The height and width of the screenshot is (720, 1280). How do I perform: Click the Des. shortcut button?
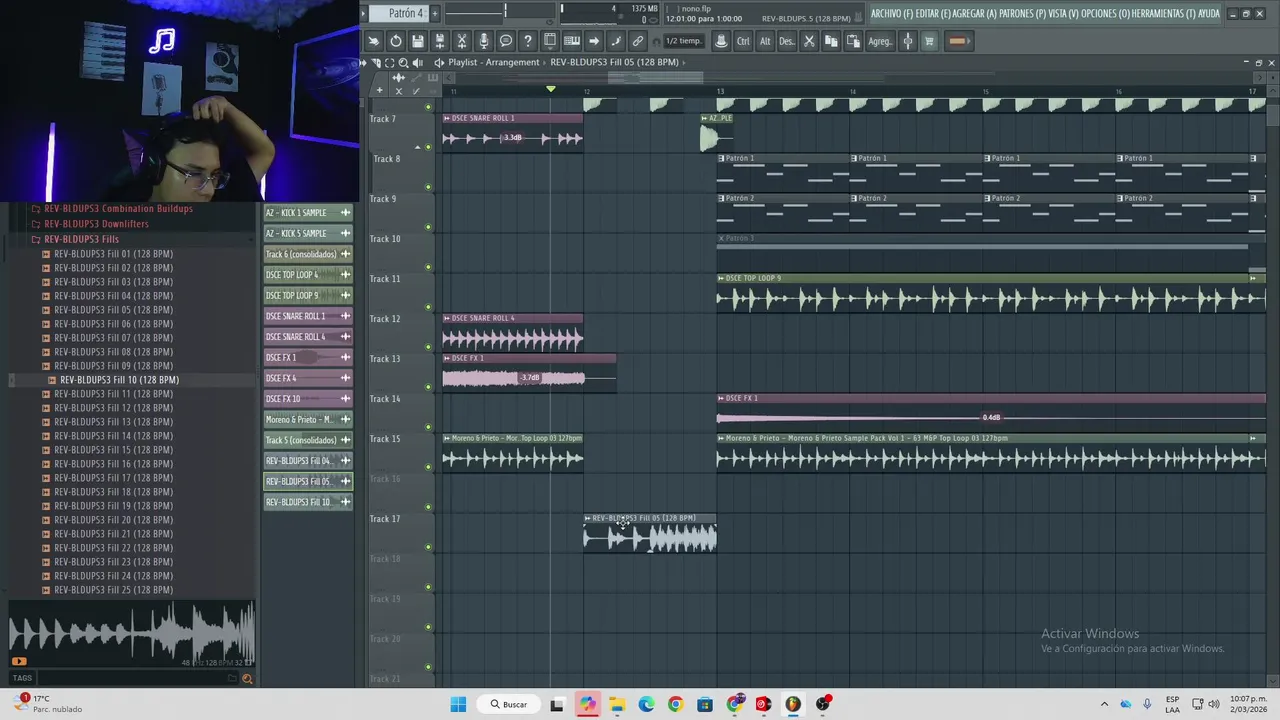(787, 41)
